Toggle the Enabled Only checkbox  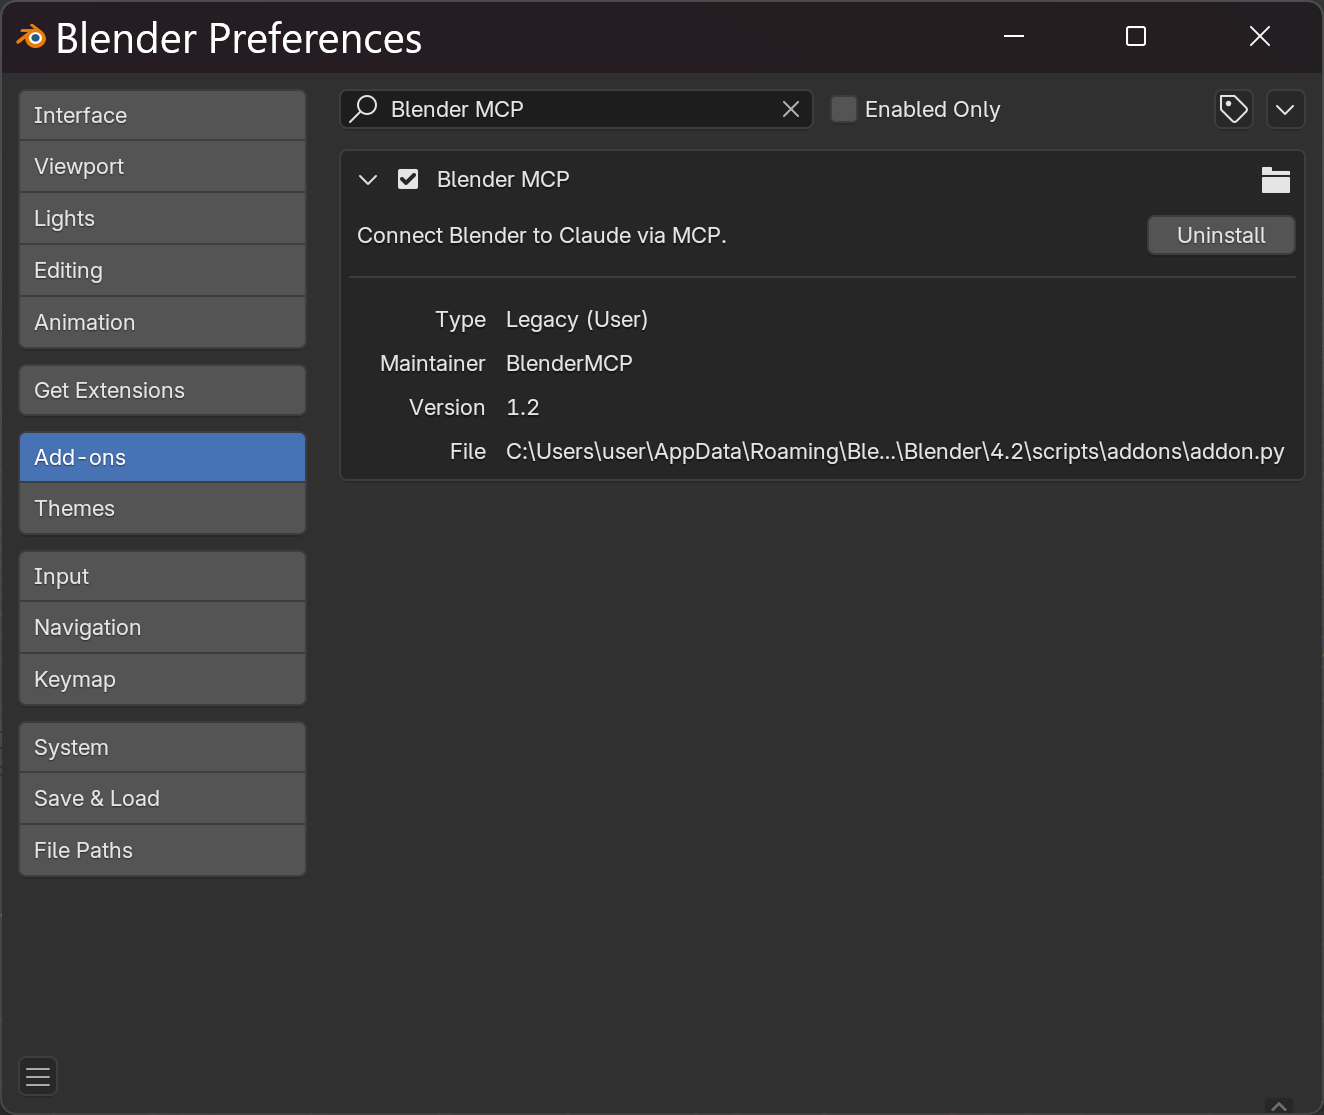pos(844,109)
